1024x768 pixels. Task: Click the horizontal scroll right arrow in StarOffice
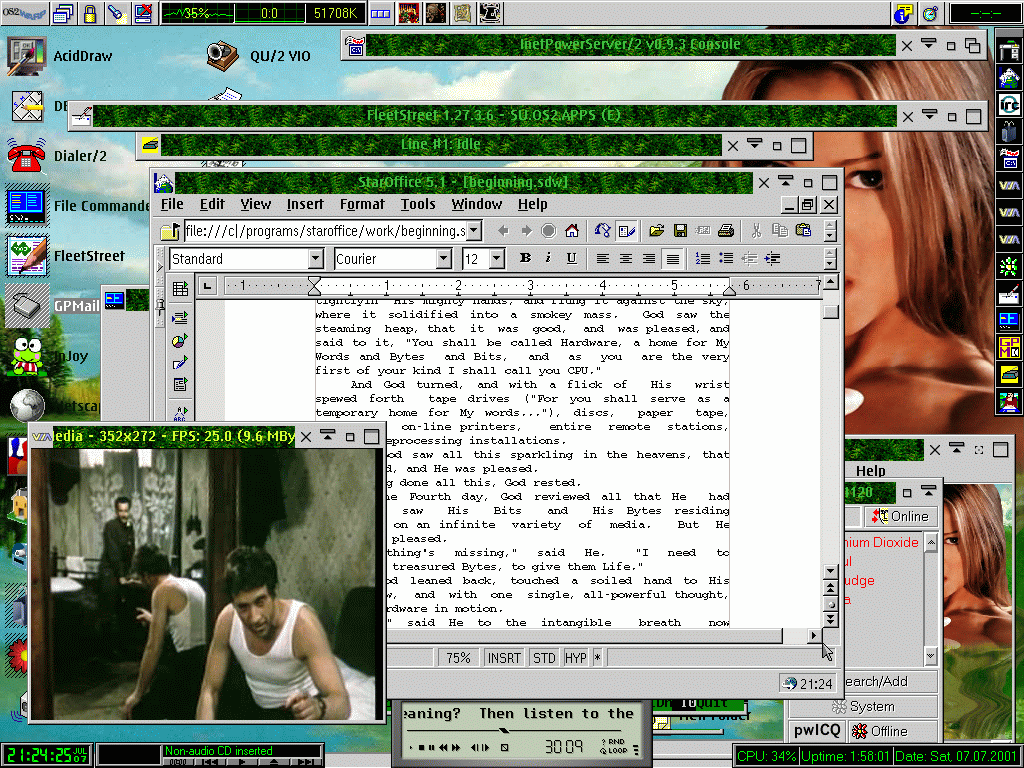814,635
